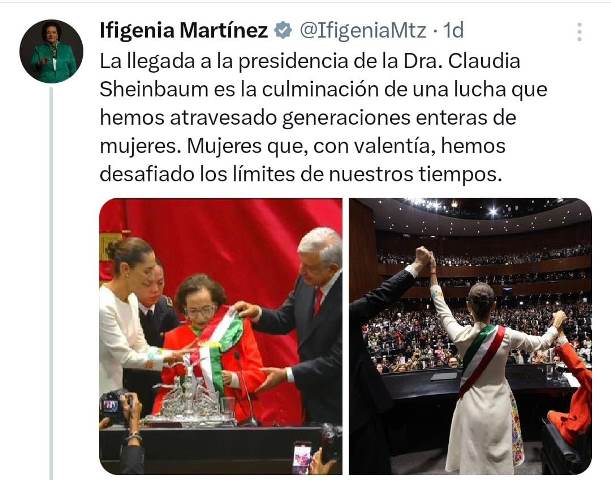This screenshot has height=480, width=611.
Task: Click the phrase 'nuestros tiempos' ending the tweet
Action: coord(415,174)
